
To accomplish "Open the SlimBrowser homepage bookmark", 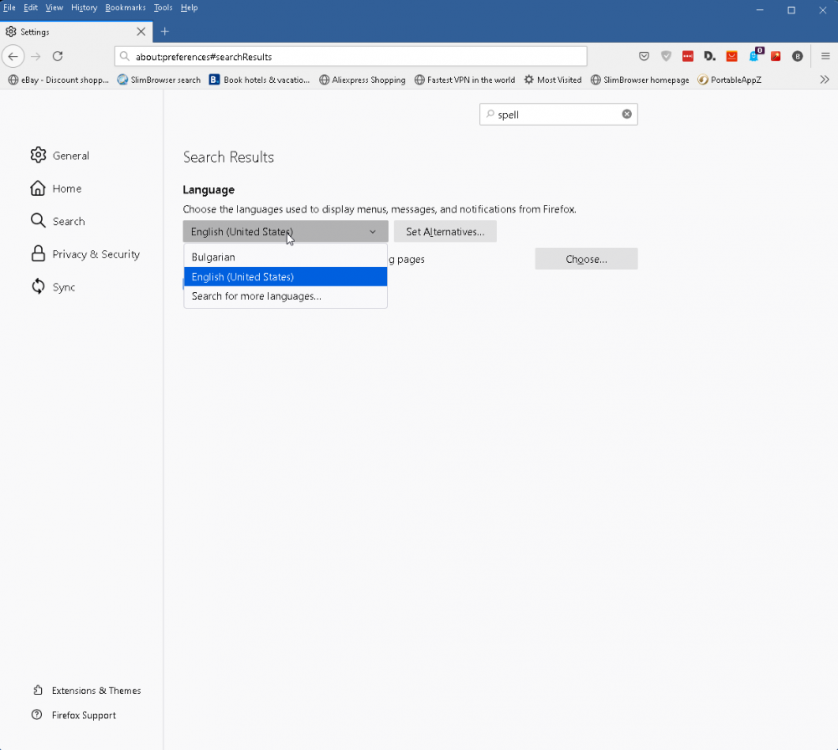I will pyautogui.click(x=640, y=80).
